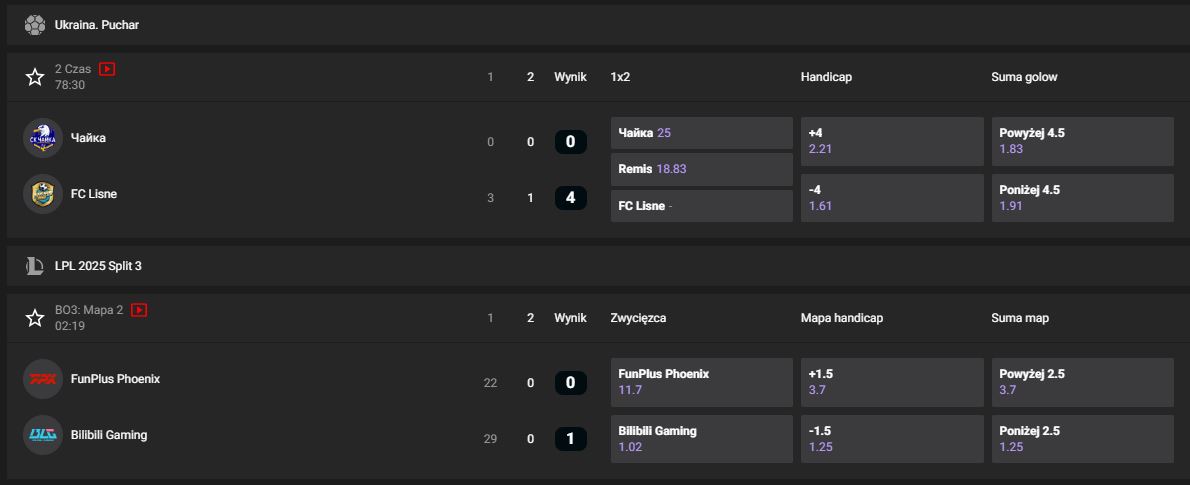Viewport: 1190px width, 485px height.
Task: Click FC Lisne total score 4
Action: [571, 198]
